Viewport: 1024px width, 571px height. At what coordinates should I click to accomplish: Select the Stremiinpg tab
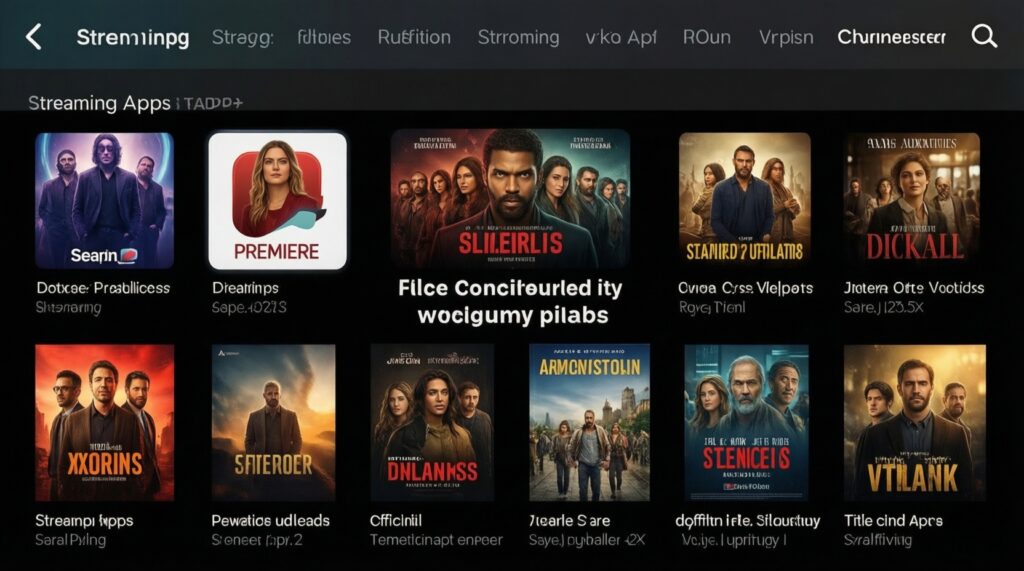pyautogui.click(x=133, y=37)
